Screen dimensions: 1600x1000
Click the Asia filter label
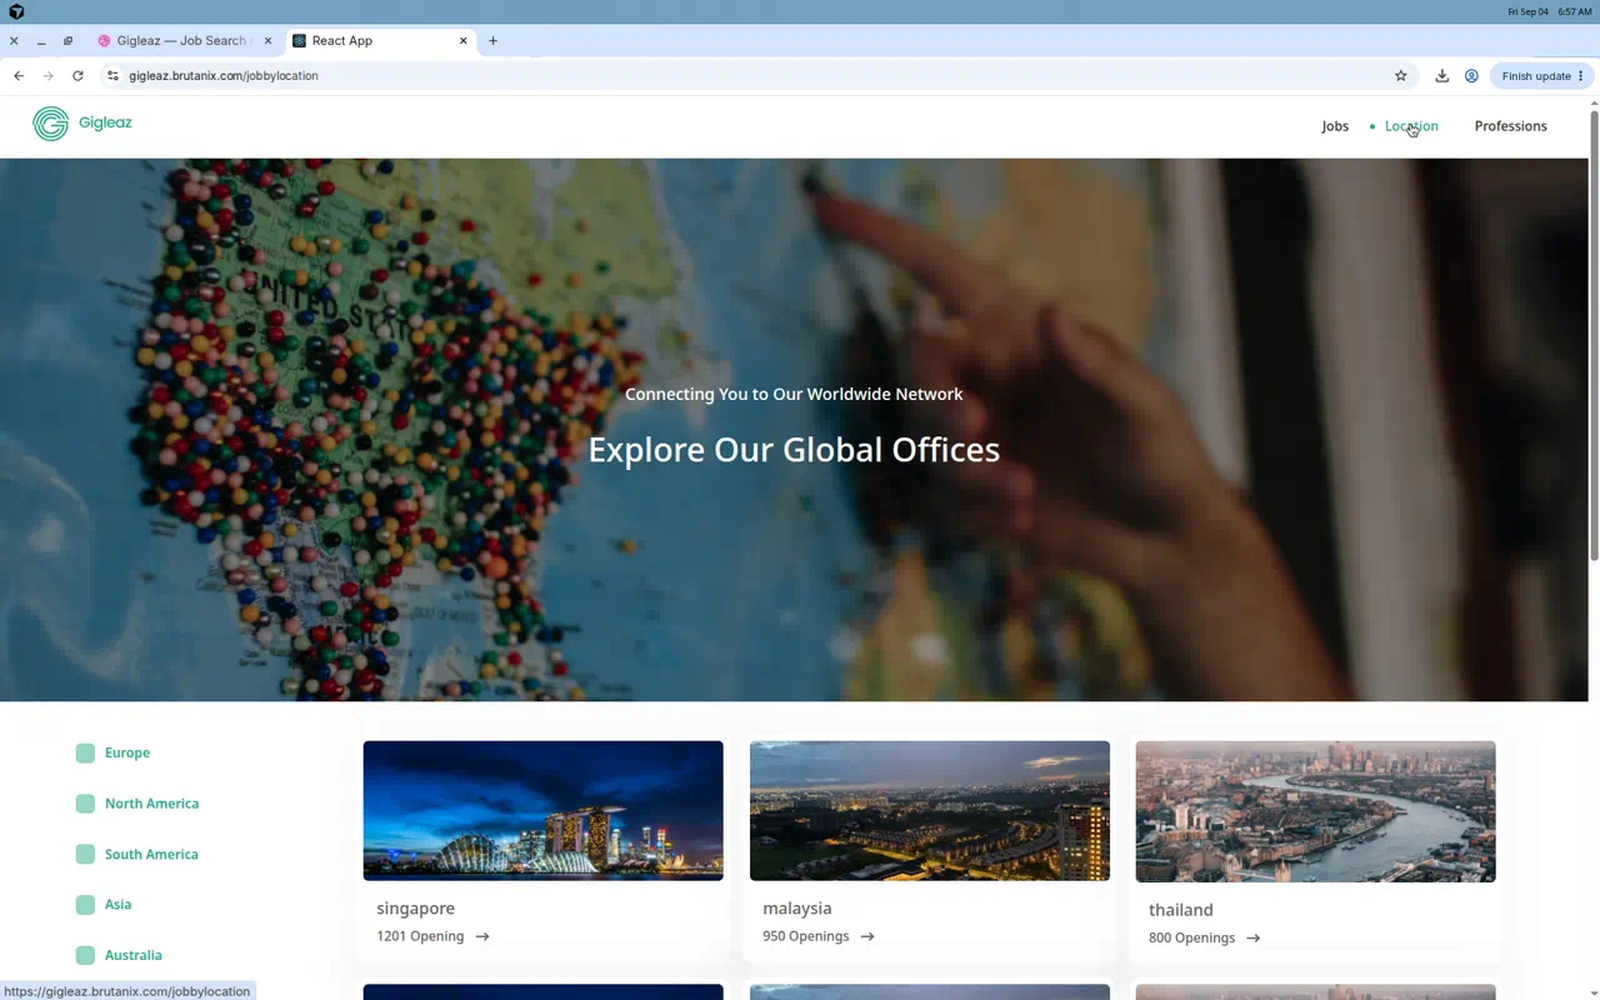pos(118,905)
